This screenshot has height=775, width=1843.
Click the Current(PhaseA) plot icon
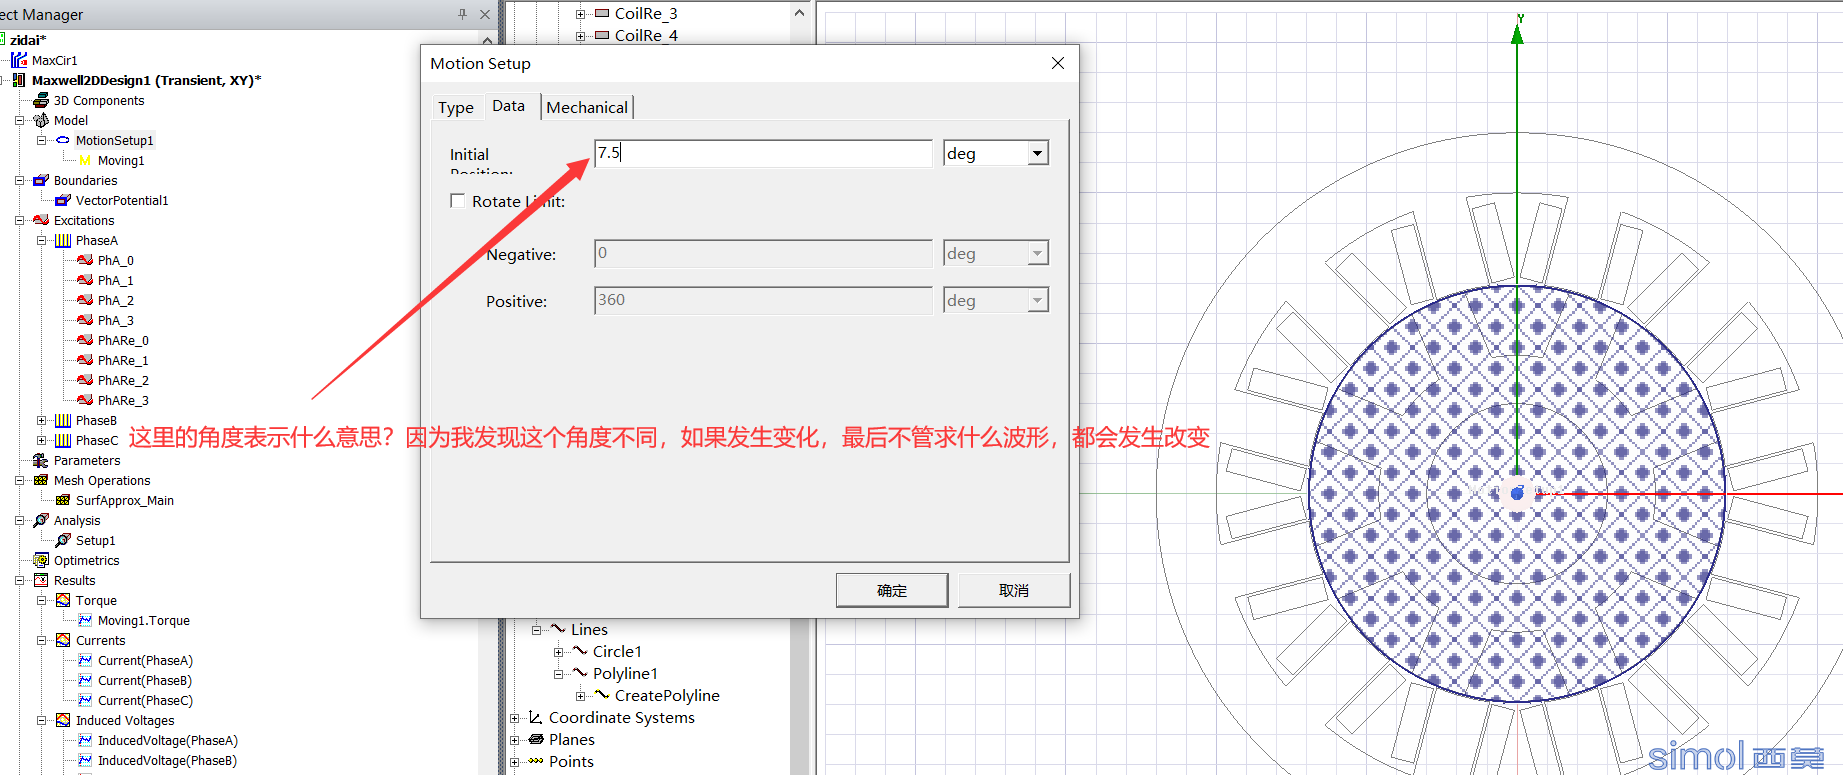85,660
